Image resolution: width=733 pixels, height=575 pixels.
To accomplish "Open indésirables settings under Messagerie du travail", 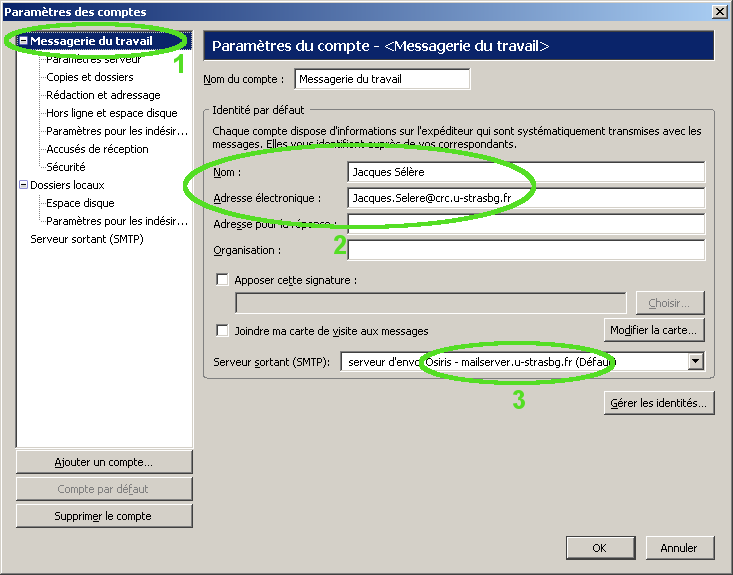I will tap(117, 131).
